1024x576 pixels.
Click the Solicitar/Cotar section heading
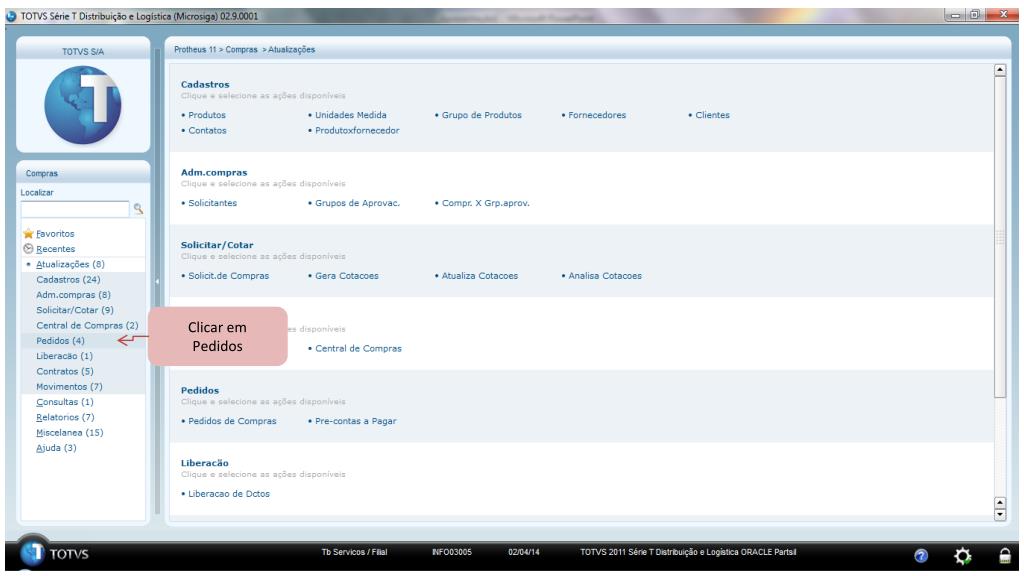(217, 246)
